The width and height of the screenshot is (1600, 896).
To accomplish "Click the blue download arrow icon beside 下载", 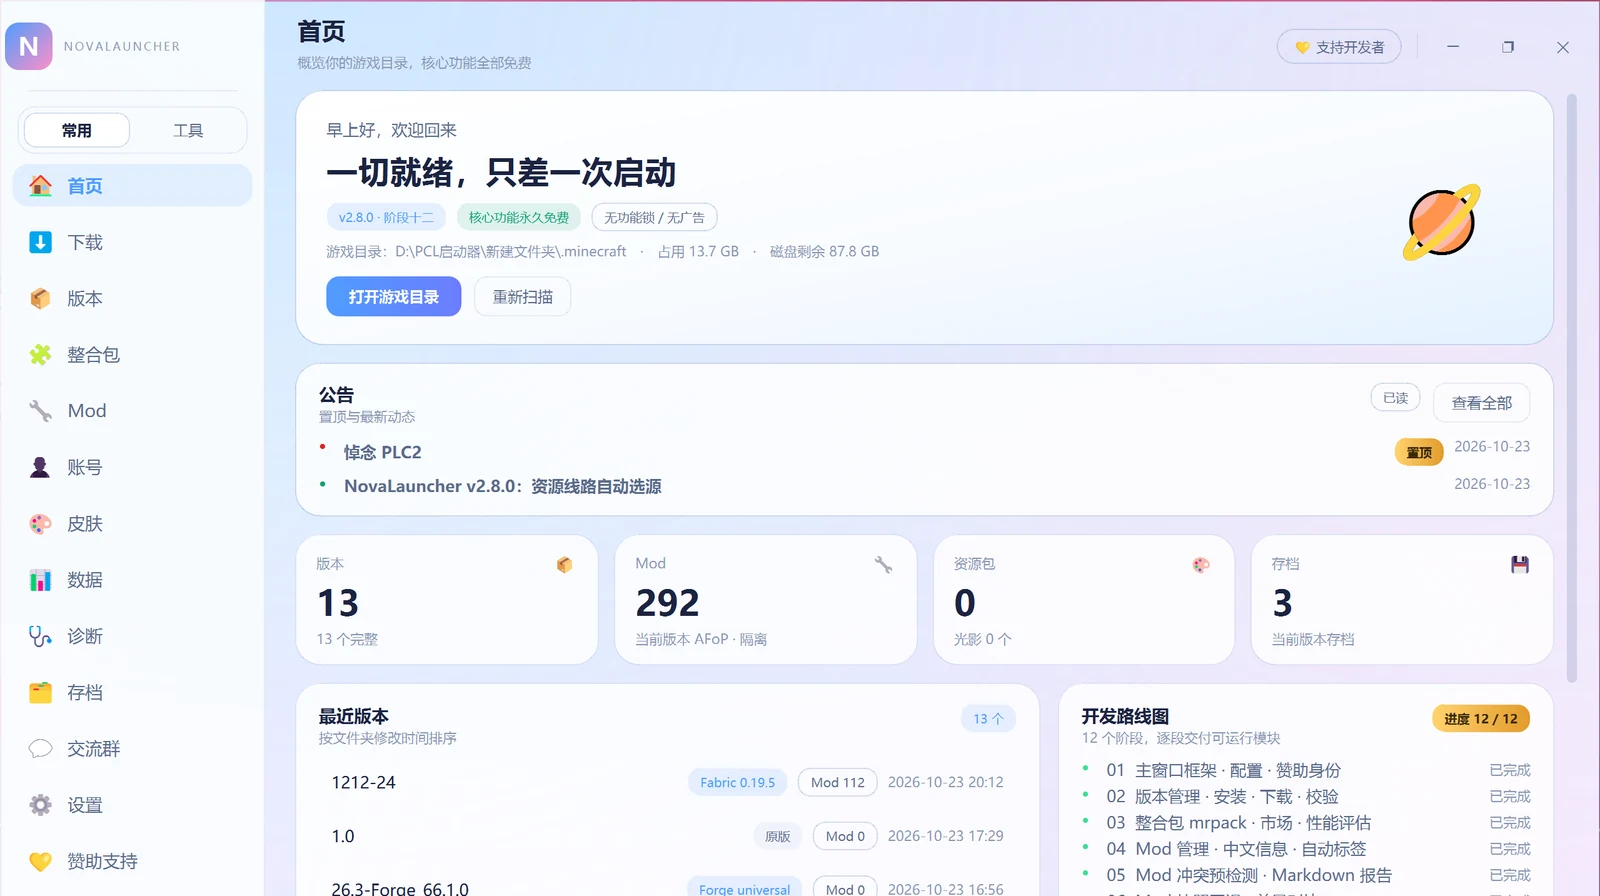I will 40,242.
